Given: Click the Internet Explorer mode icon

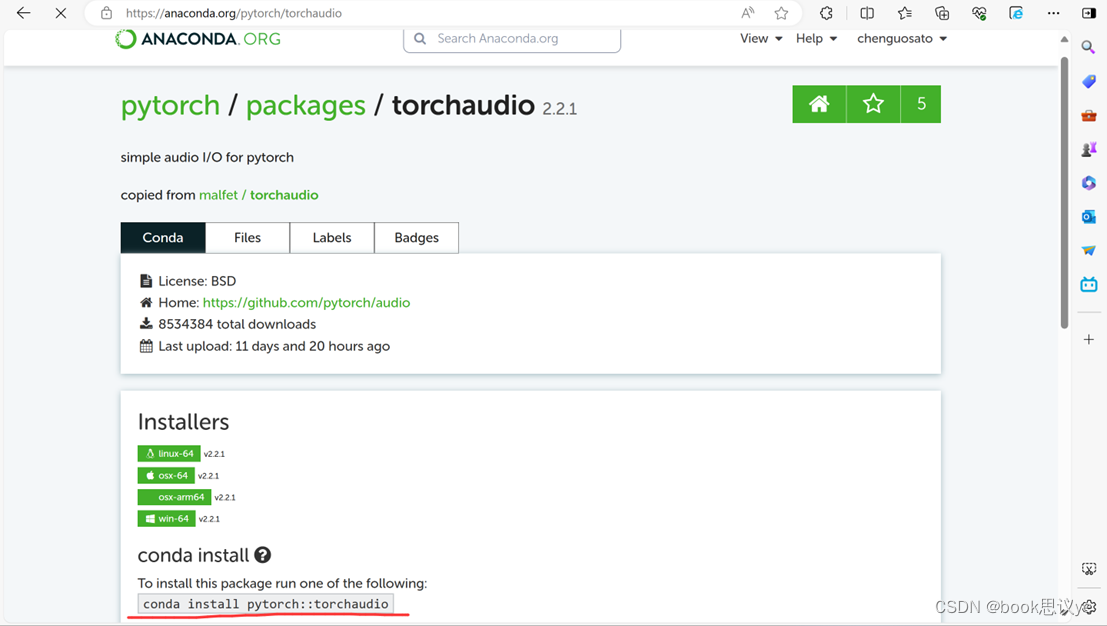Looking at the screenshot, I should tap(1016, 13).
